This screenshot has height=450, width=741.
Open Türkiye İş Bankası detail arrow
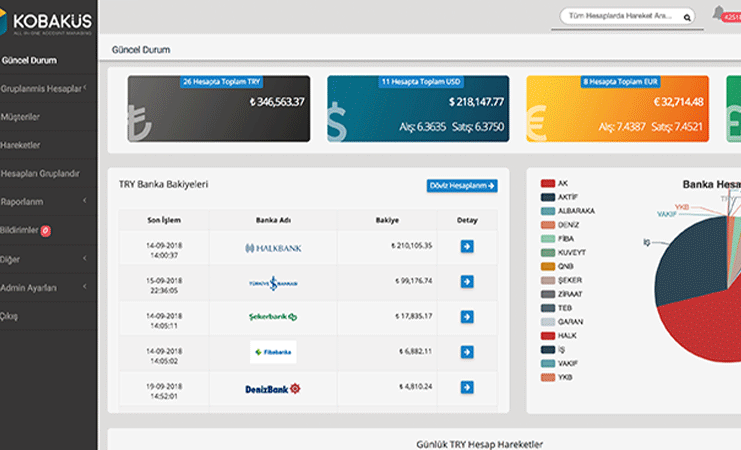tap(467, 282)
